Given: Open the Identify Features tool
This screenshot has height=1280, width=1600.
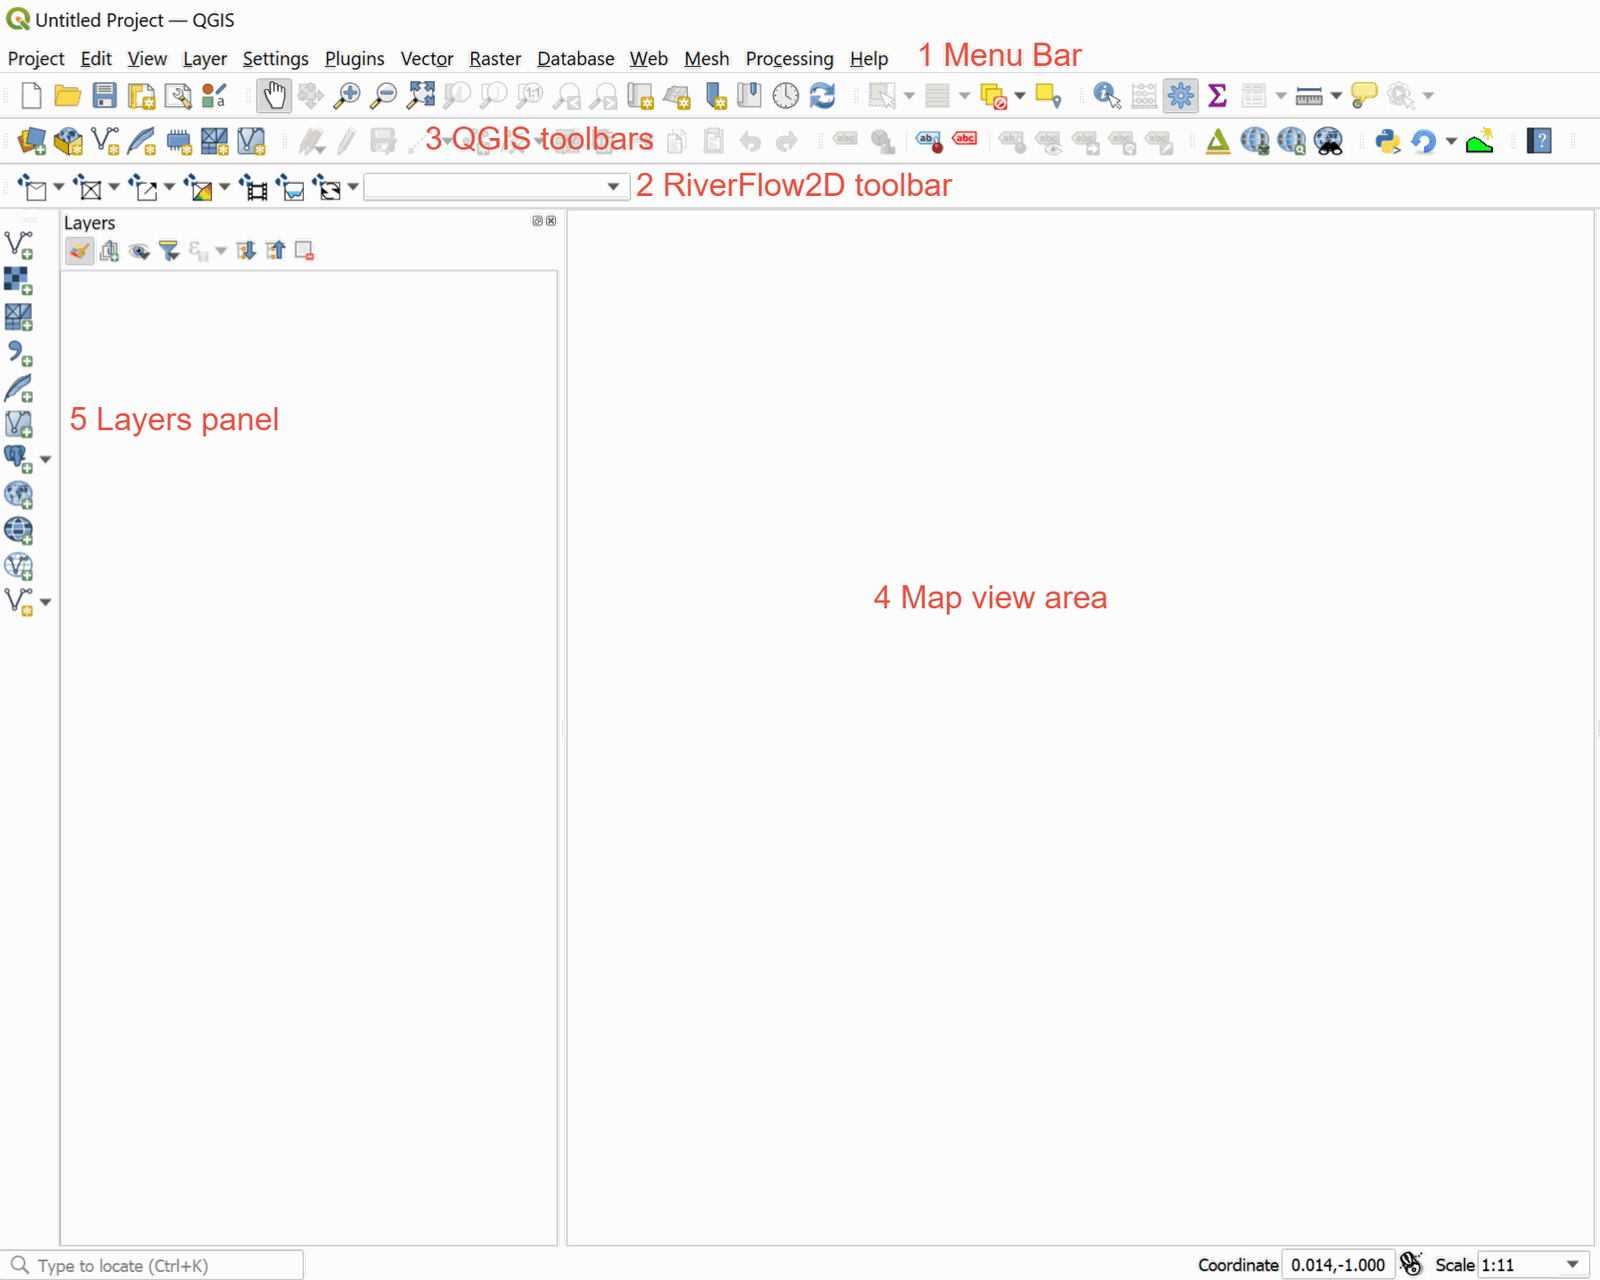Looking at the screenshot, I should coord(1106,96).
